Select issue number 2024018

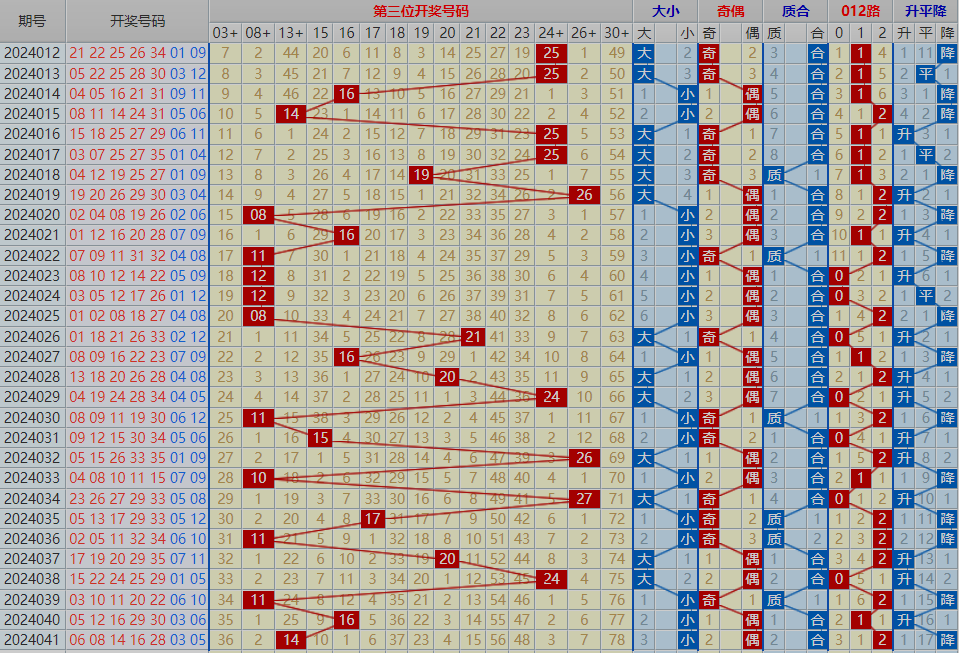tap(32, 175)
